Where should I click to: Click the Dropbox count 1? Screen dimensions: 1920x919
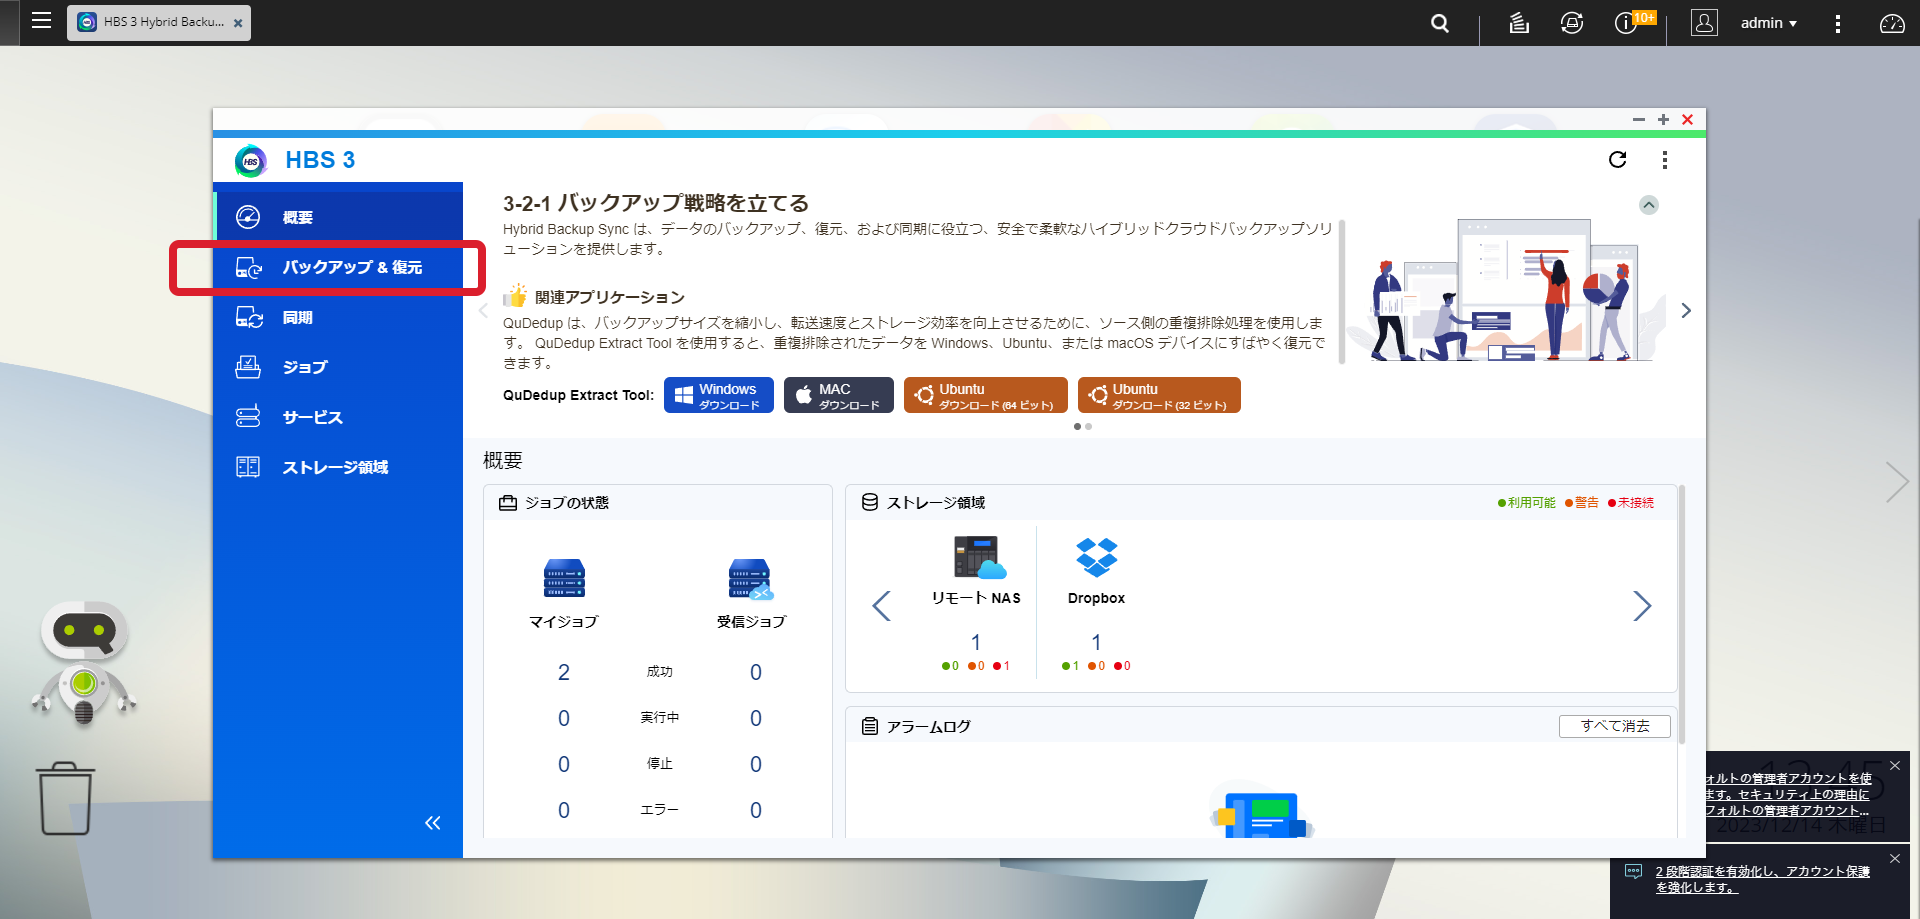1096,642
